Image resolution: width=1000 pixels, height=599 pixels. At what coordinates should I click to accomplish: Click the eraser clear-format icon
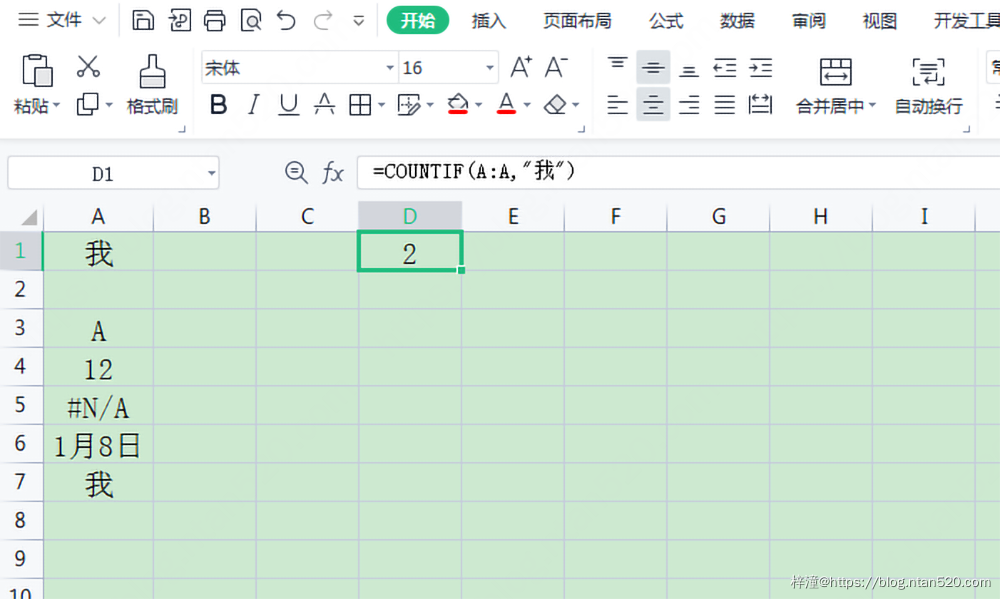click(555, 104)
